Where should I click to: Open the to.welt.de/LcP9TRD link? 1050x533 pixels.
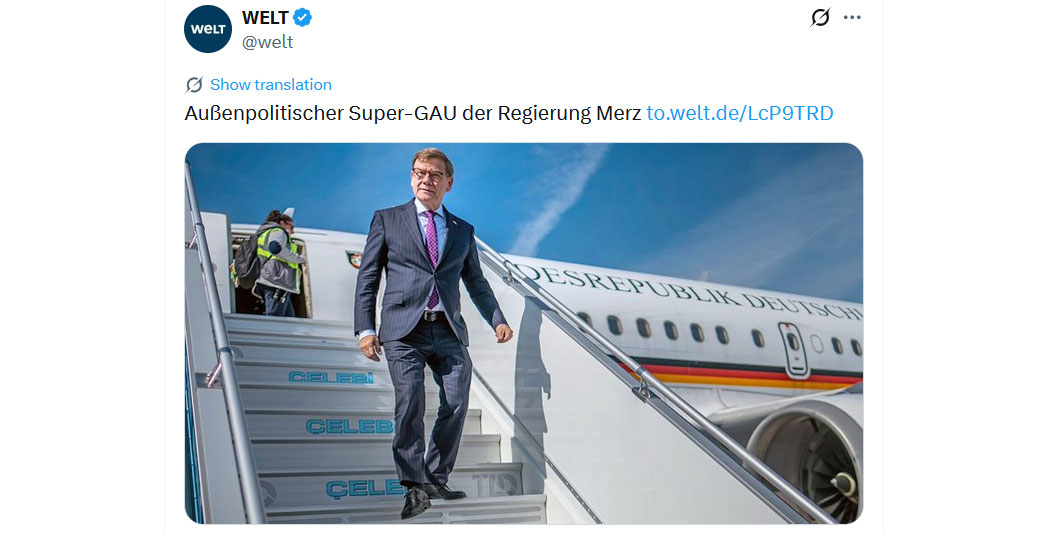(739, 113)
